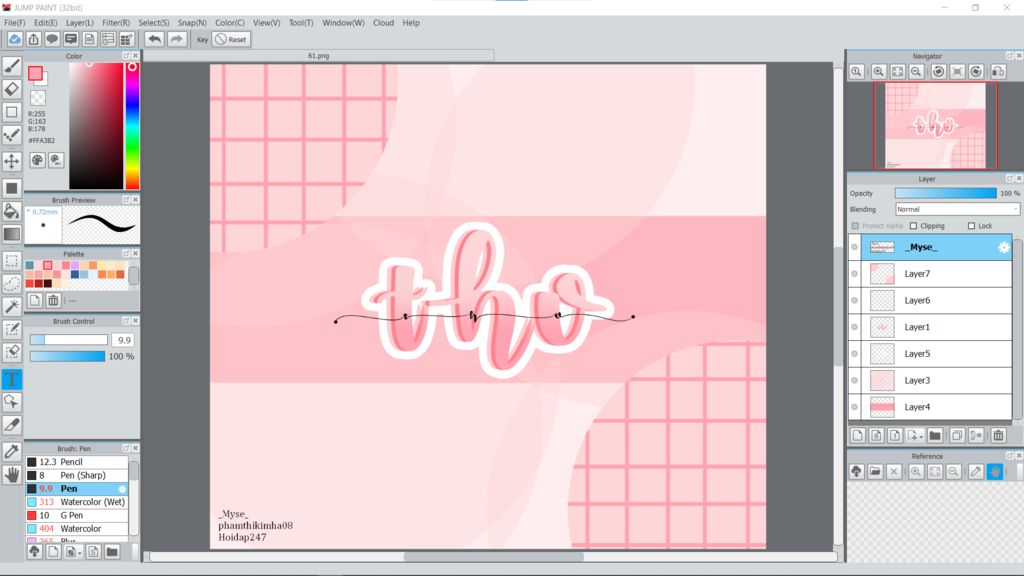This screenshot has width=1024, height=576.
Task: Delete the selected layer with trash icon
Action: pos(998,436)
